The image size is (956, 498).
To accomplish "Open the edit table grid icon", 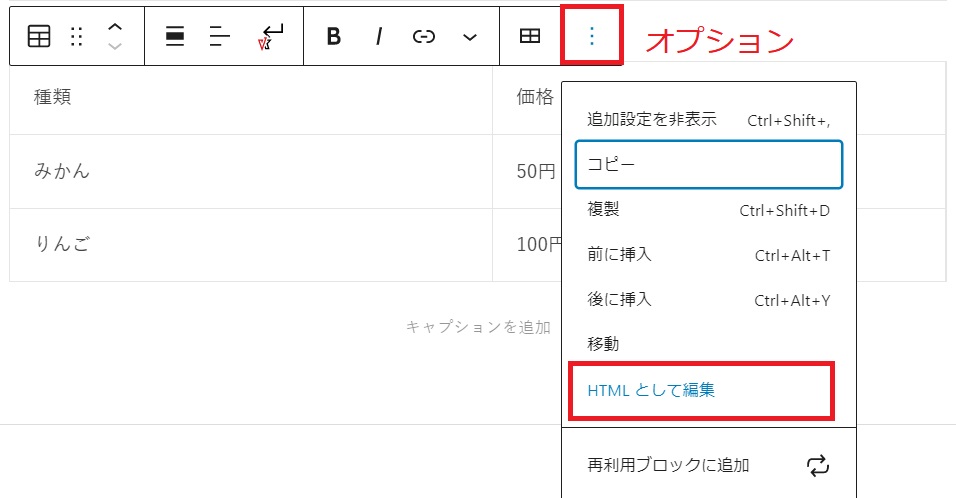I will click(x=530, y=36).
